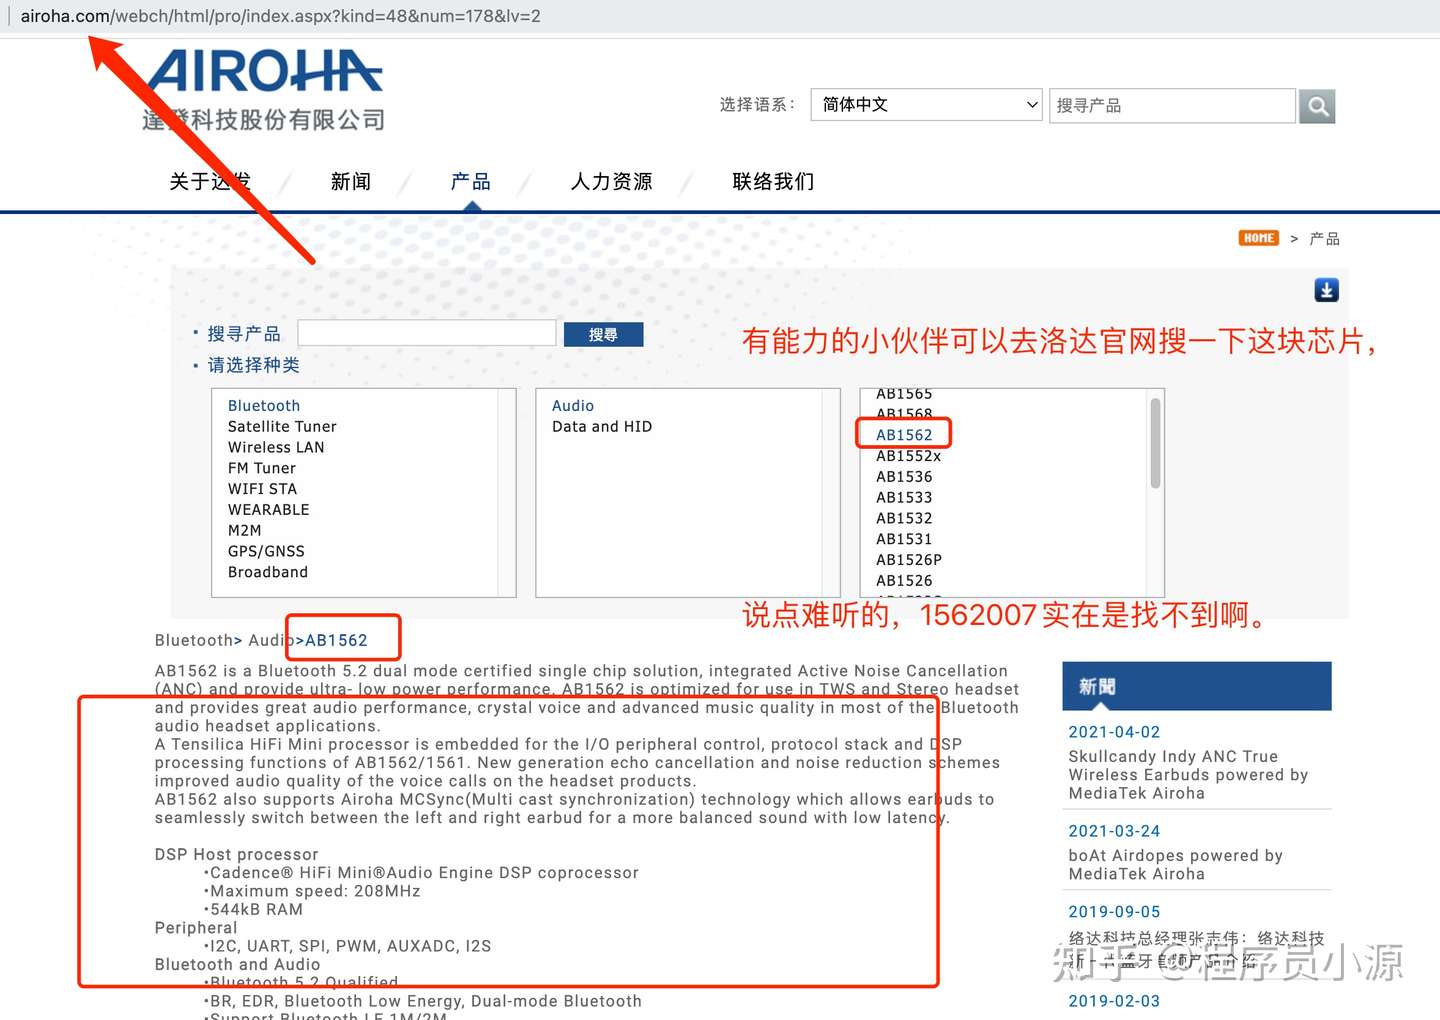Select M2M category

tap(245, 531)
